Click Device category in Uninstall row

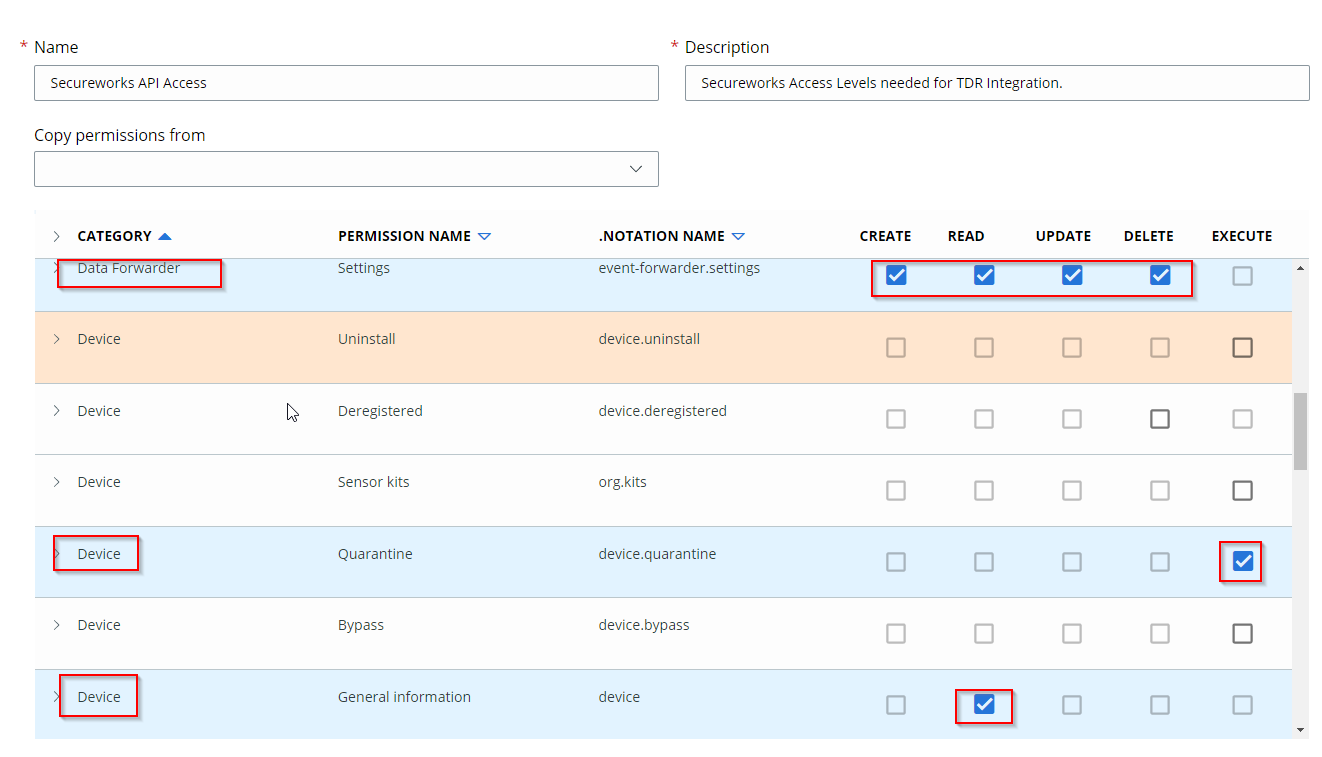pyautogui.click(x=99, y=339)
